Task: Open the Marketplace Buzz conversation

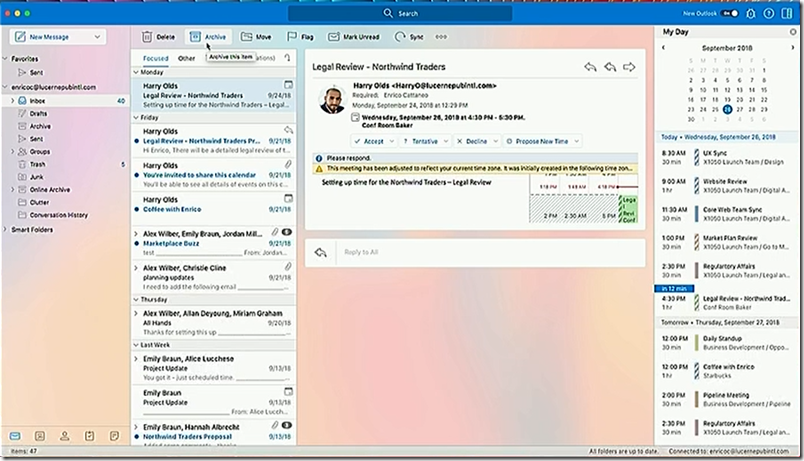Action: click(213, 243)
